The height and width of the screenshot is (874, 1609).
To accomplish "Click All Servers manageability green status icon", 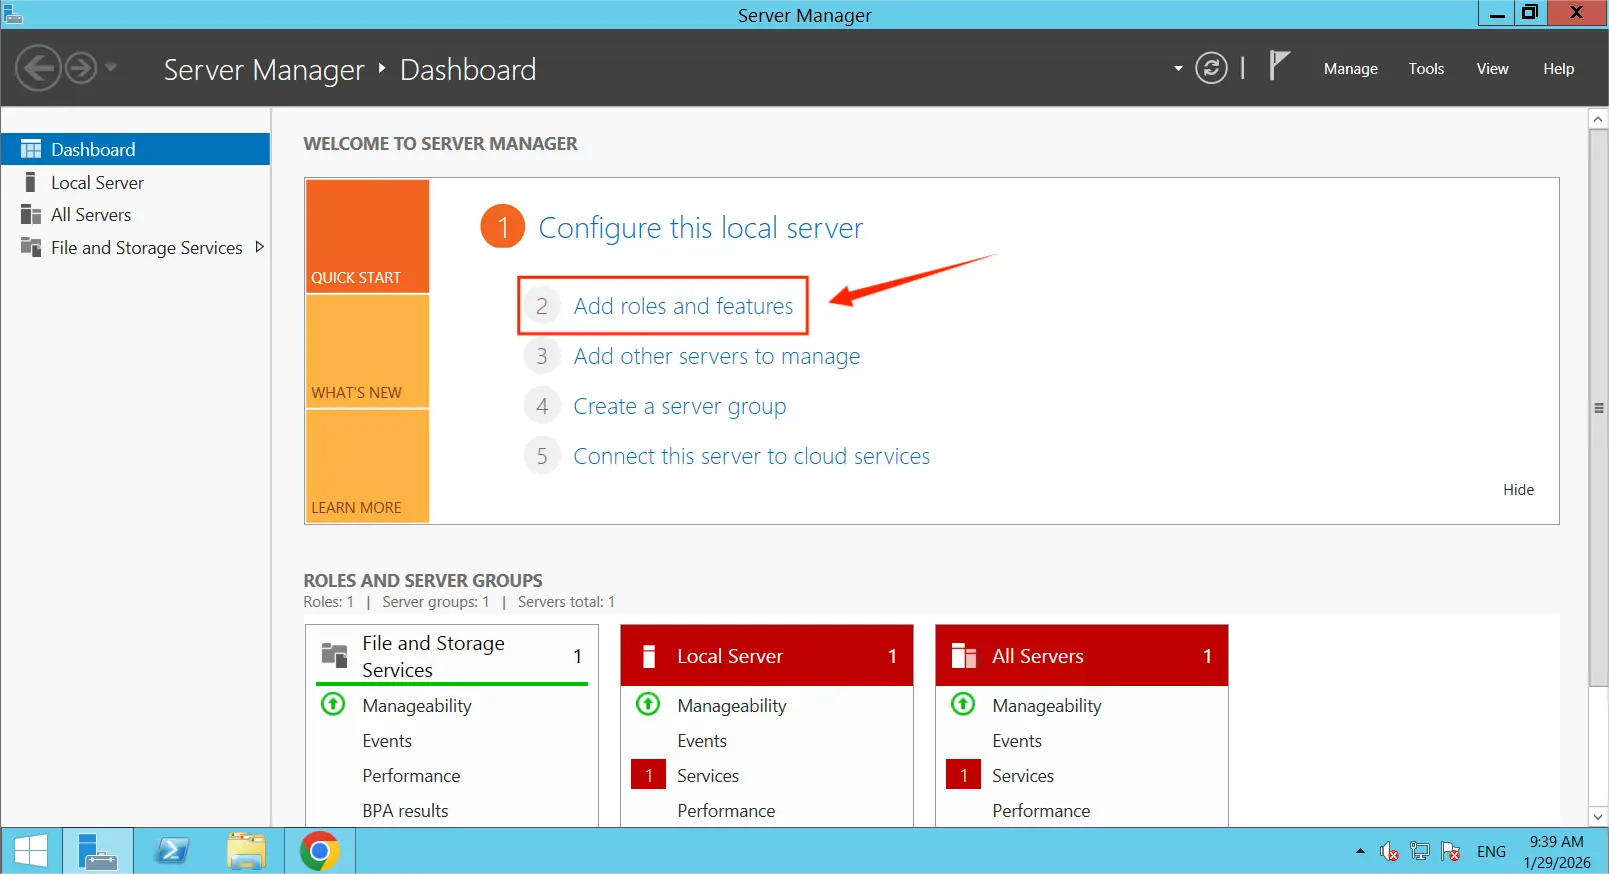I will coord(963,704).
